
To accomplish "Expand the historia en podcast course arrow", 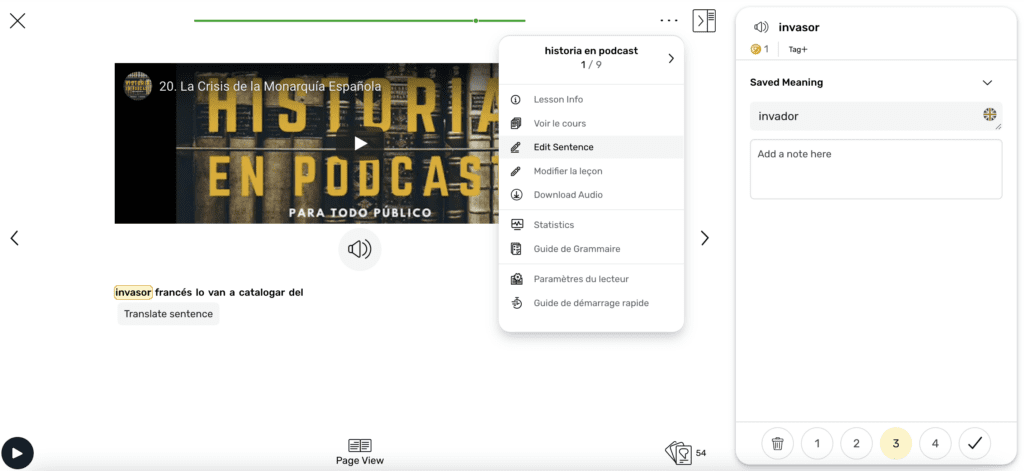I will [671, 58].
